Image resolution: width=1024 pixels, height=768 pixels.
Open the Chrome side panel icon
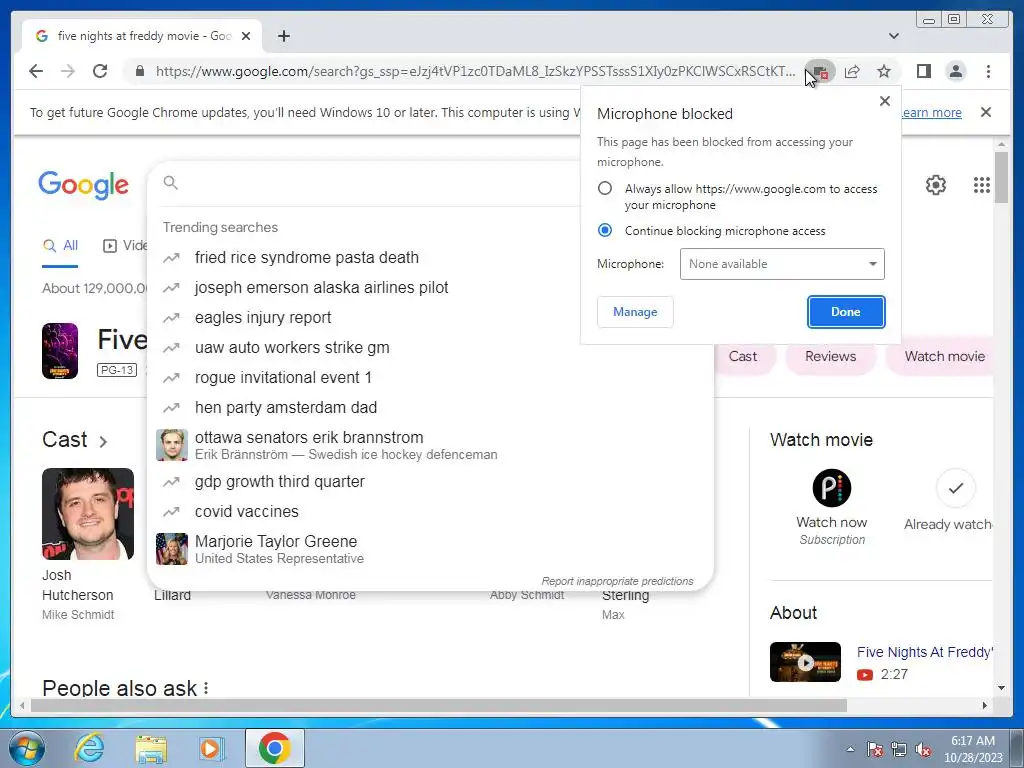pos(923,71)
